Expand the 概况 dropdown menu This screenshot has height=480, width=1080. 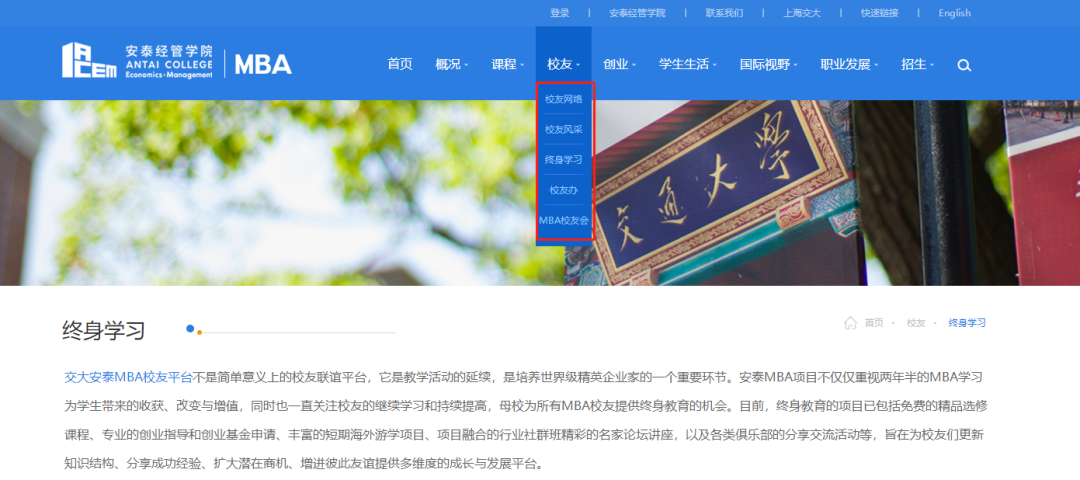(x=451, y=64)
